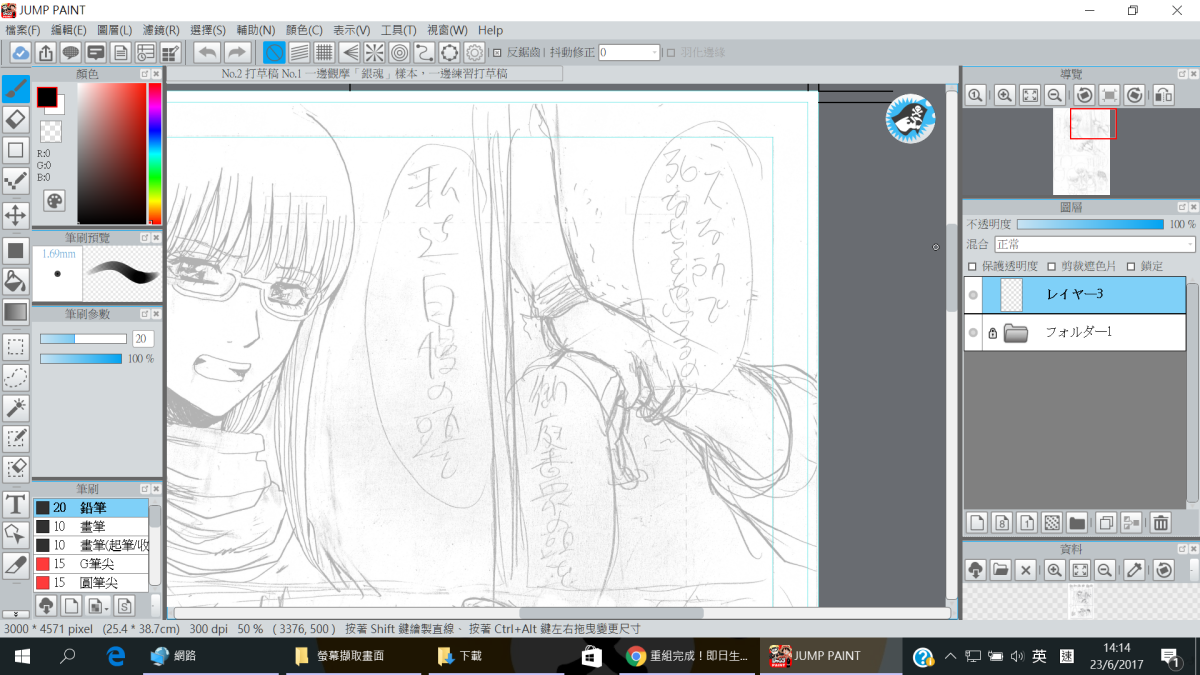Toggle the 保護透明度 checkbox
The height and width of the screenshot is (675, 1200).
pyautogui.click(x=973, y=266)
